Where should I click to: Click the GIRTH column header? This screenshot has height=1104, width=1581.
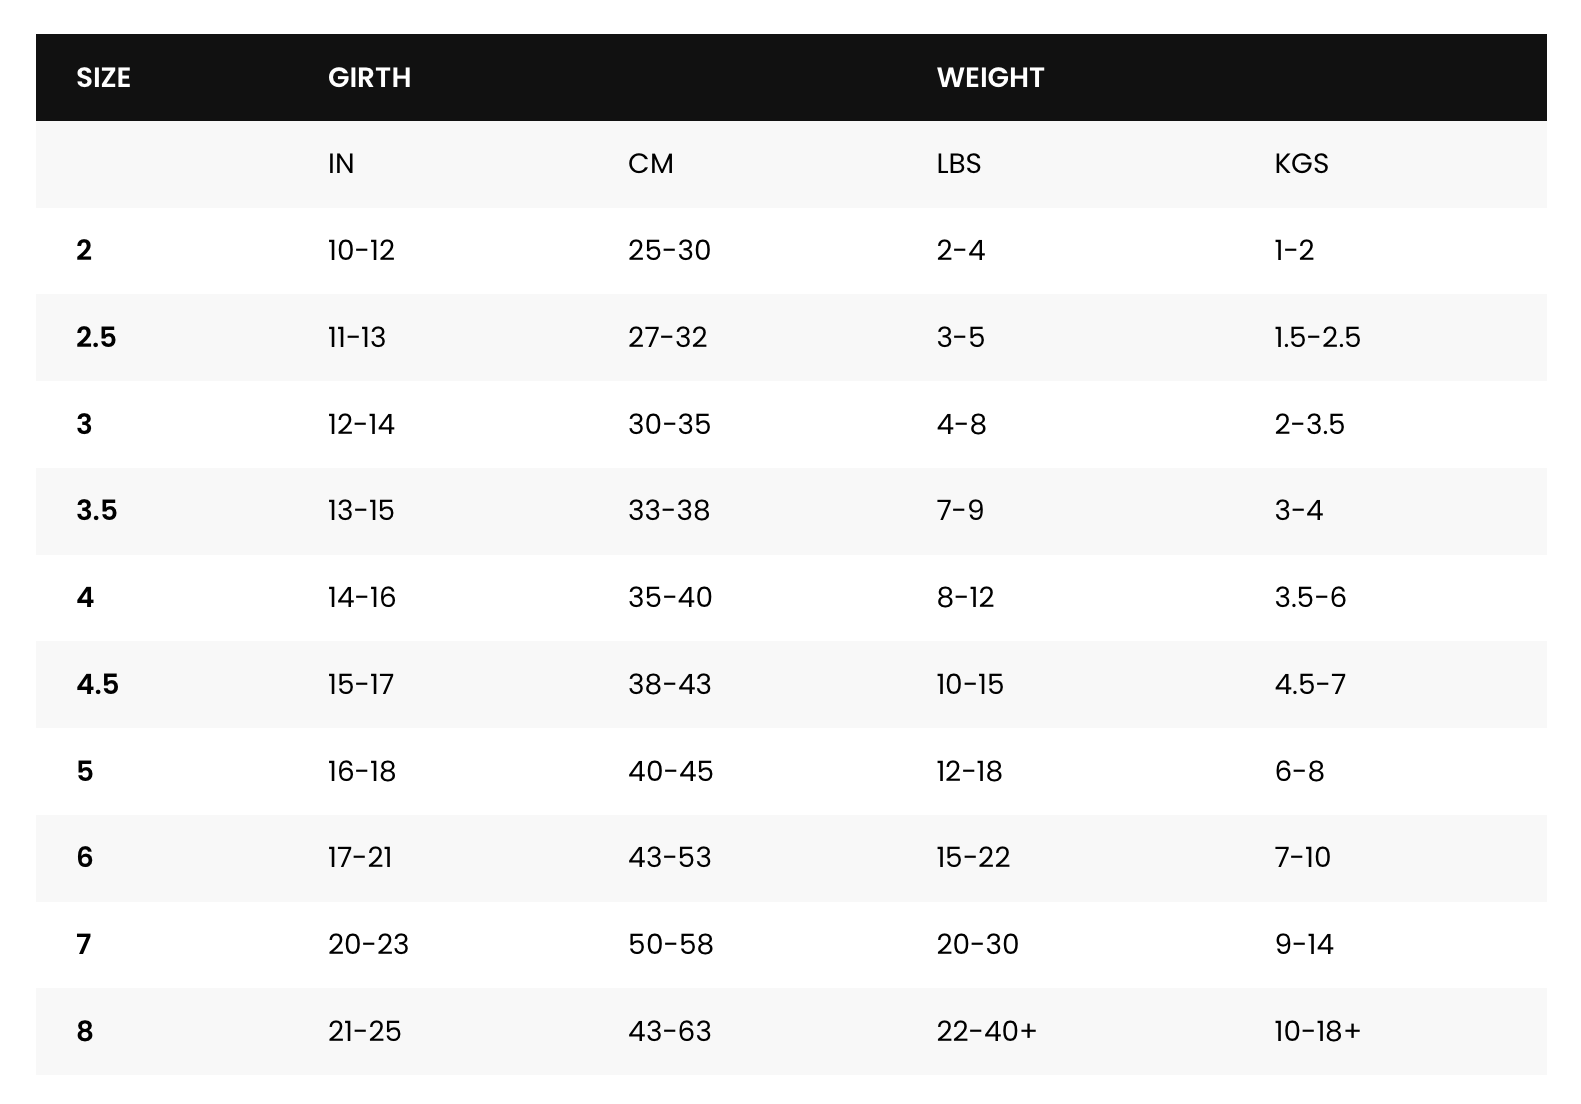[369, 78]
